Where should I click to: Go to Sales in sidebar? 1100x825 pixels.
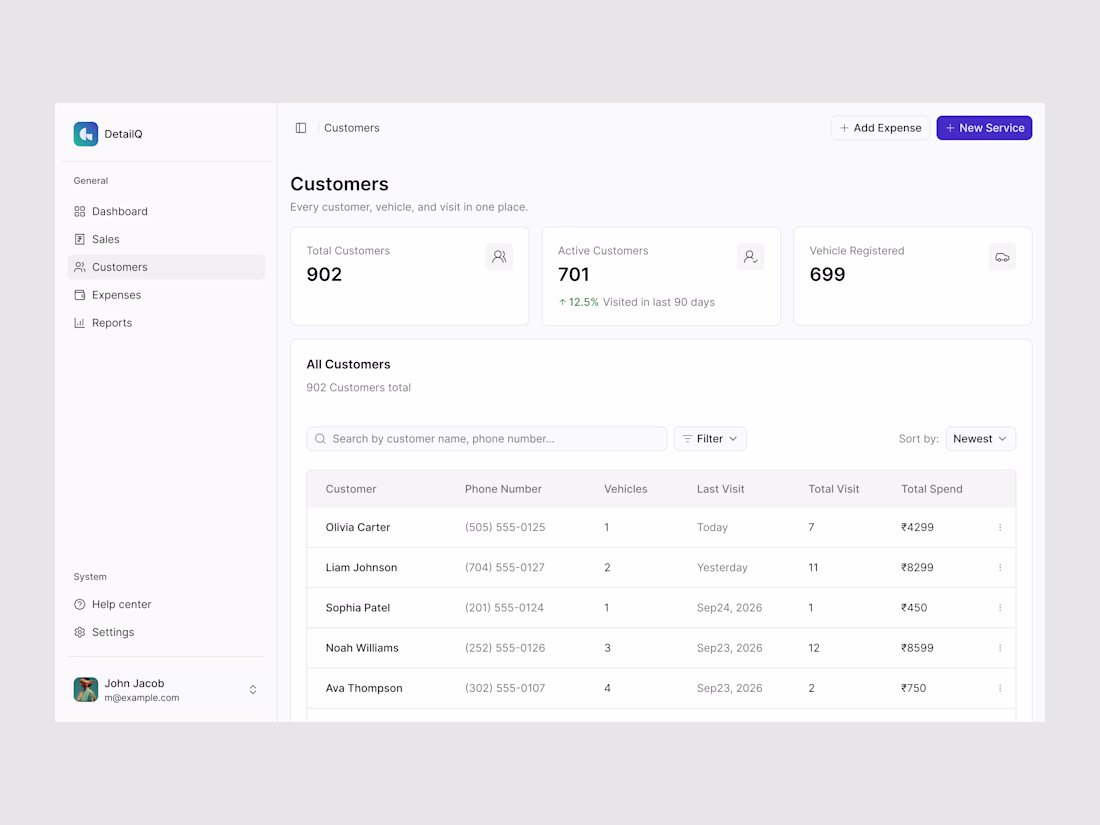click(x=166, y=239)
